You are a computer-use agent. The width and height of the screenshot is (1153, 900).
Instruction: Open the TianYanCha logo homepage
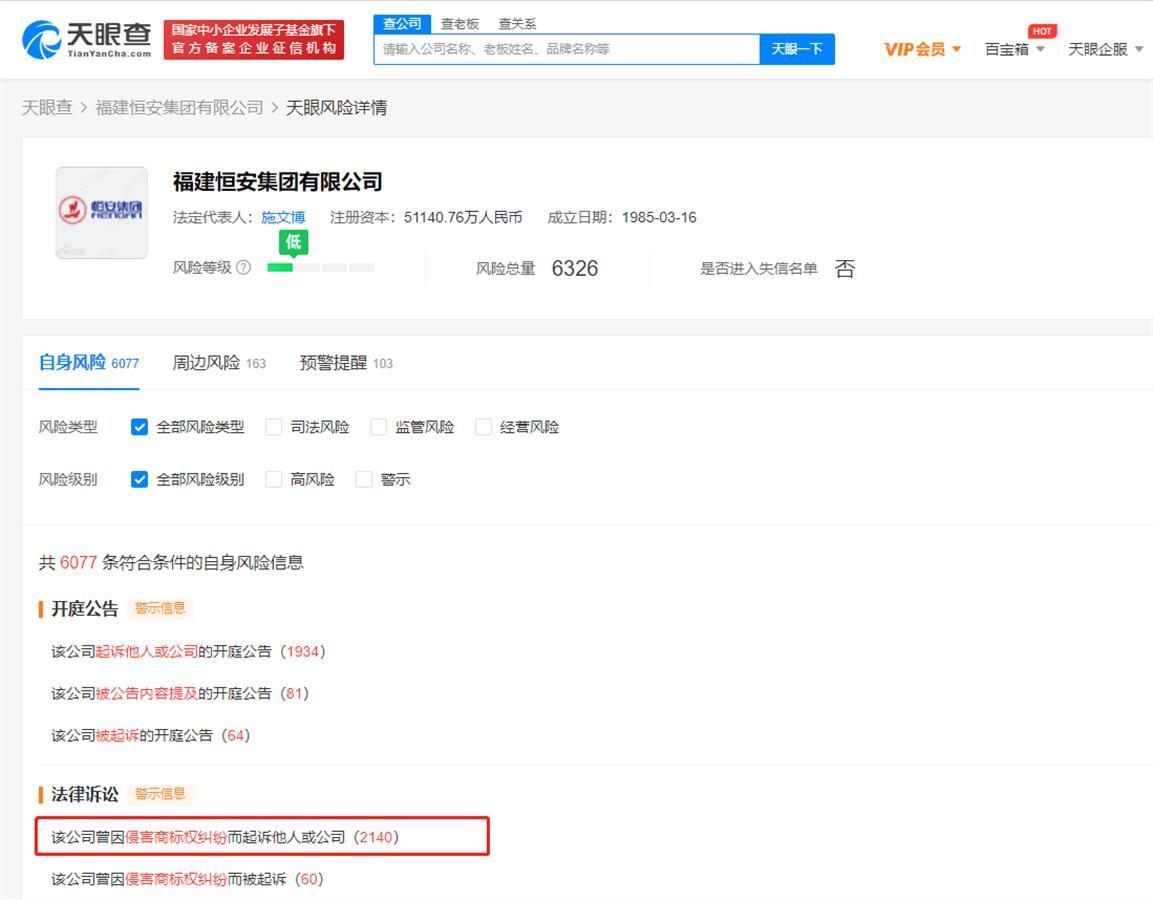click(87, 40)
